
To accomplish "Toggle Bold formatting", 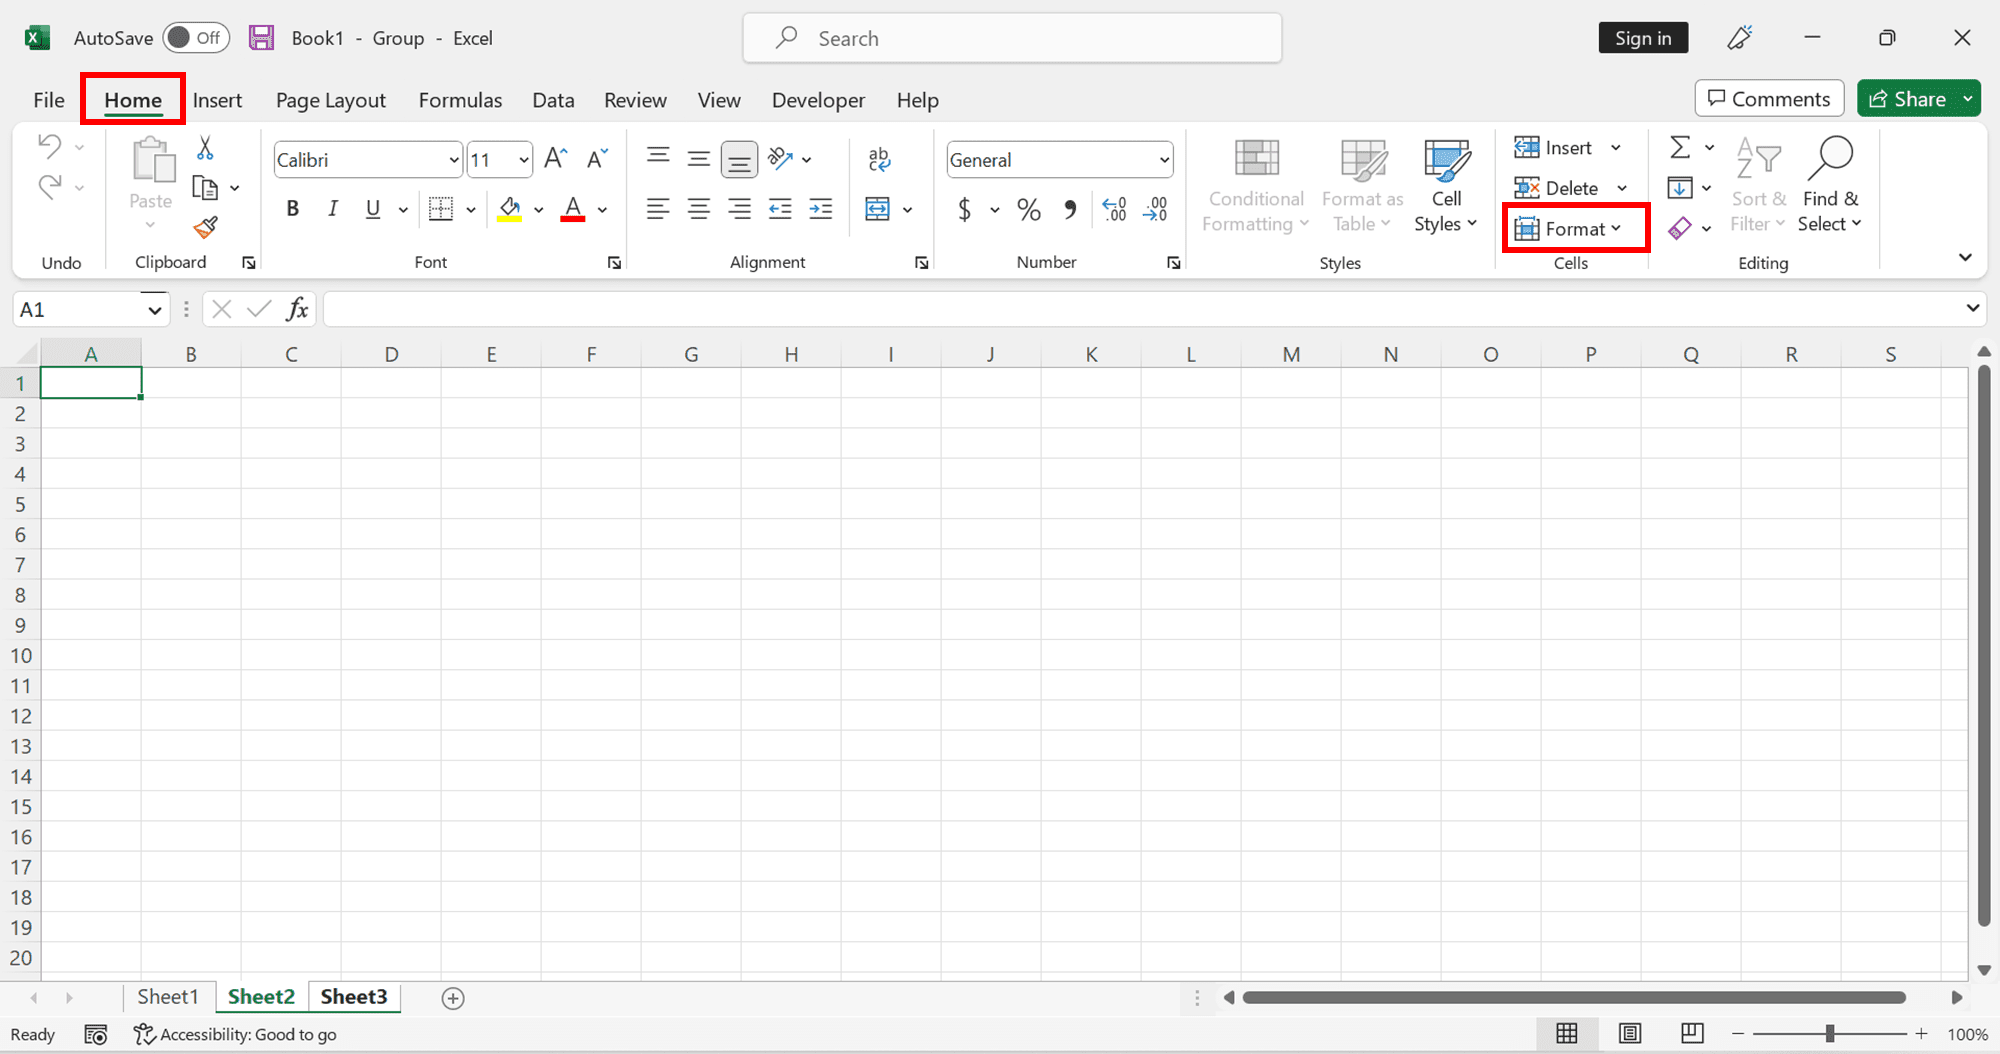I will (x=292, y=208).
